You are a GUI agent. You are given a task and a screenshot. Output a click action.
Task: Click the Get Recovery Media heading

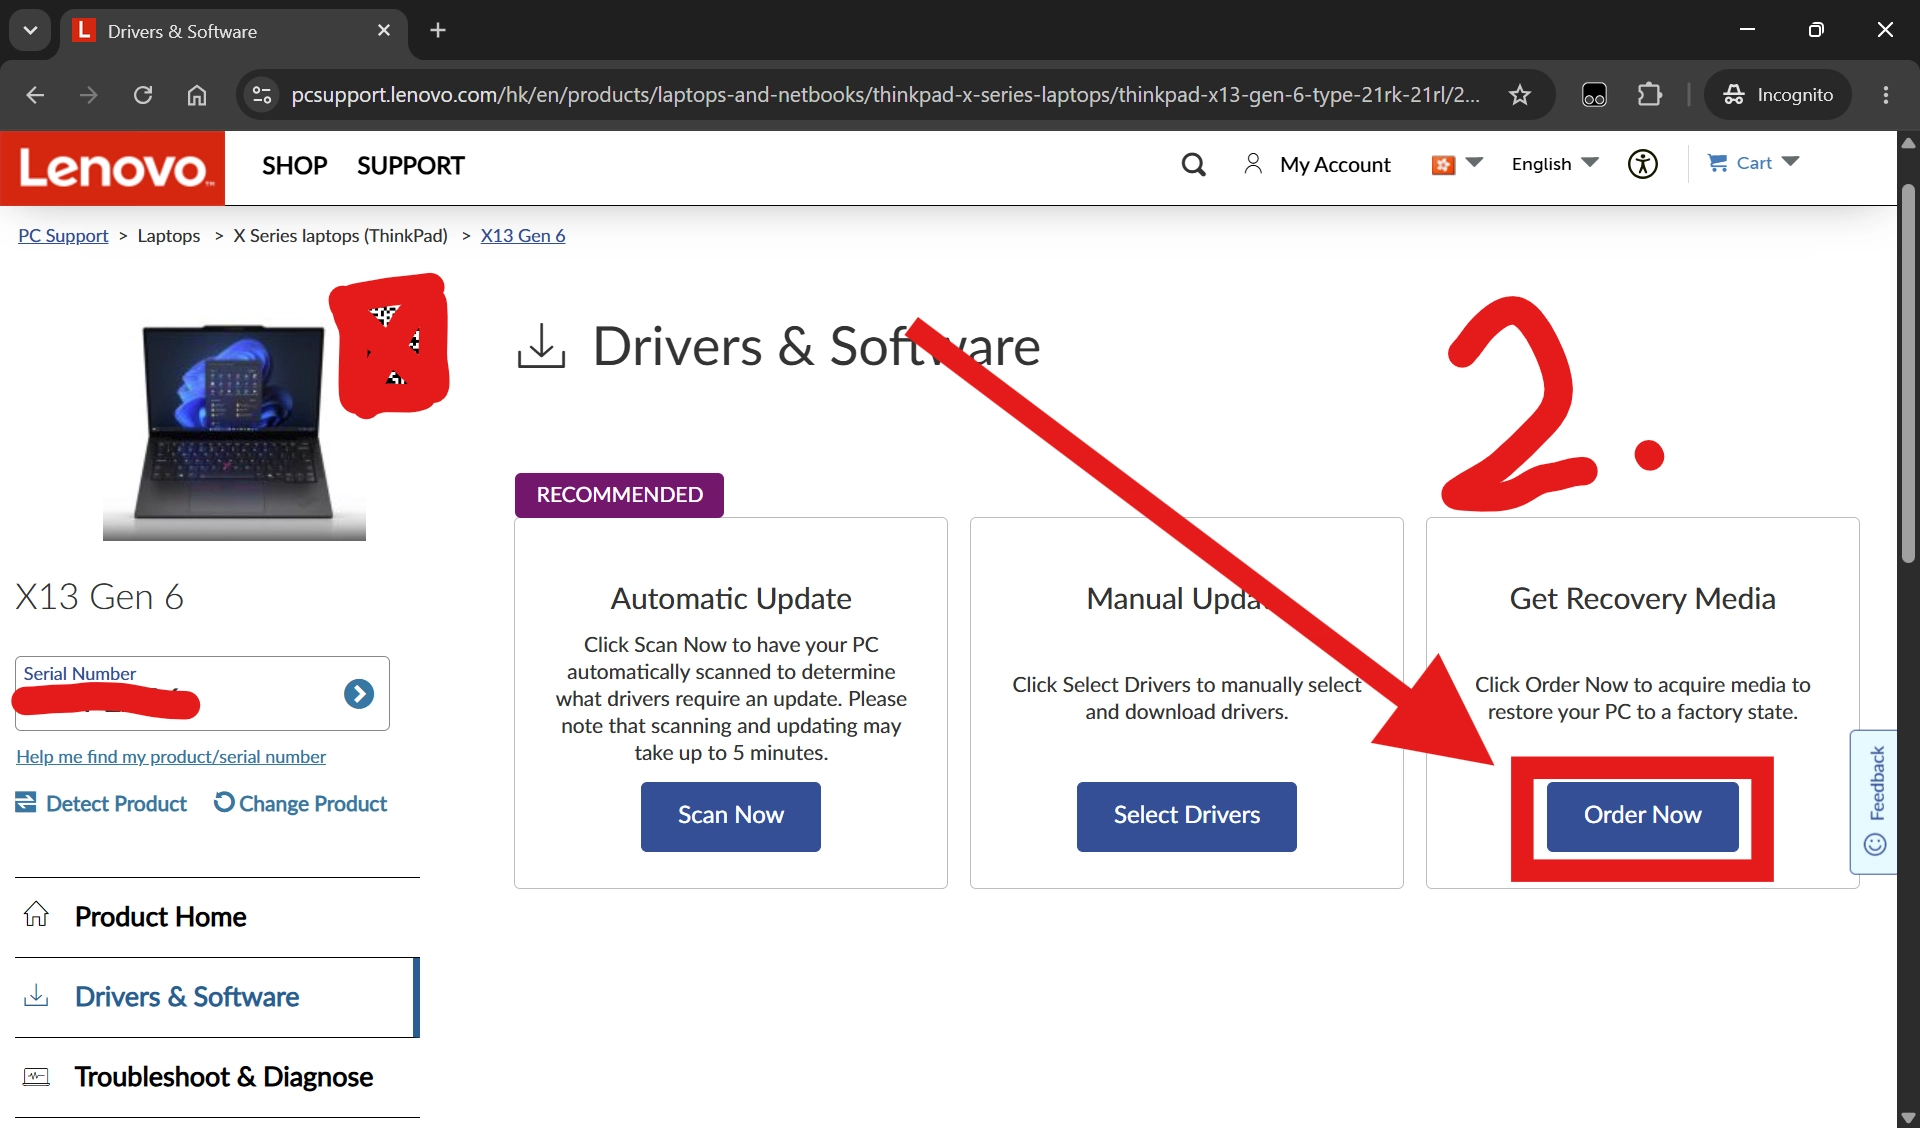click(1643, 599)
